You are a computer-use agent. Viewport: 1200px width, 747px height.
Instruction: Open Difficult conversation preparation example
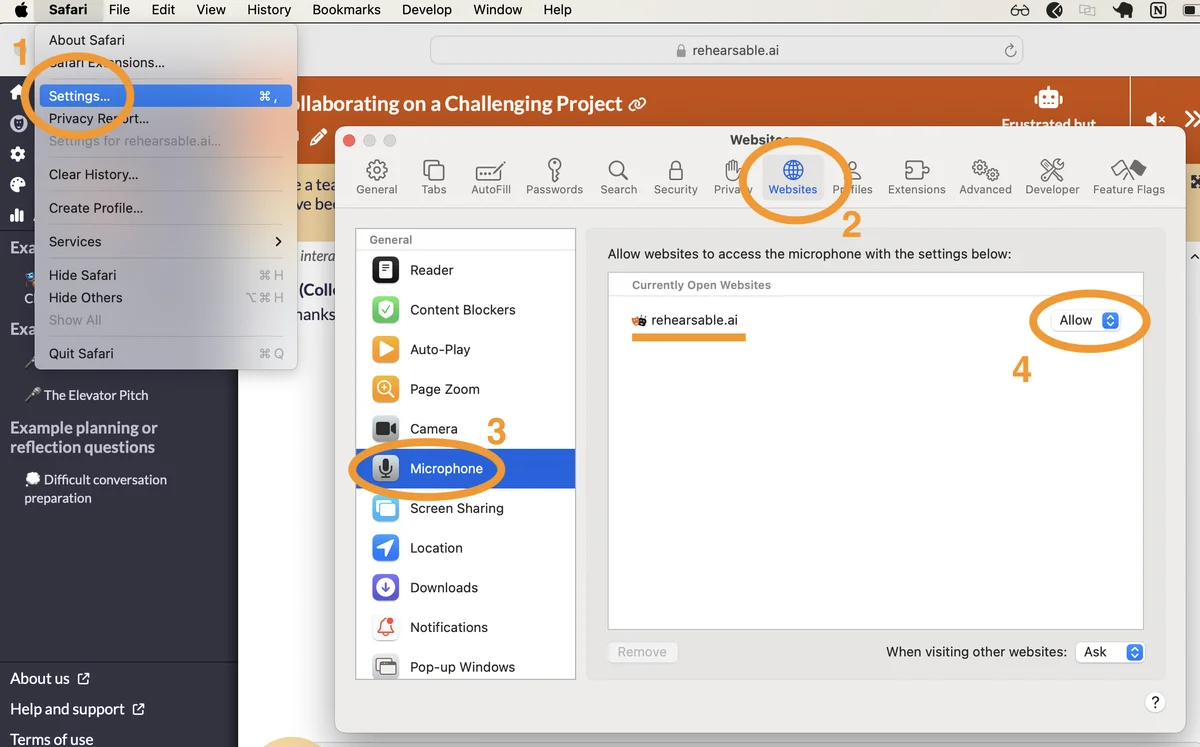coord(96,489)
